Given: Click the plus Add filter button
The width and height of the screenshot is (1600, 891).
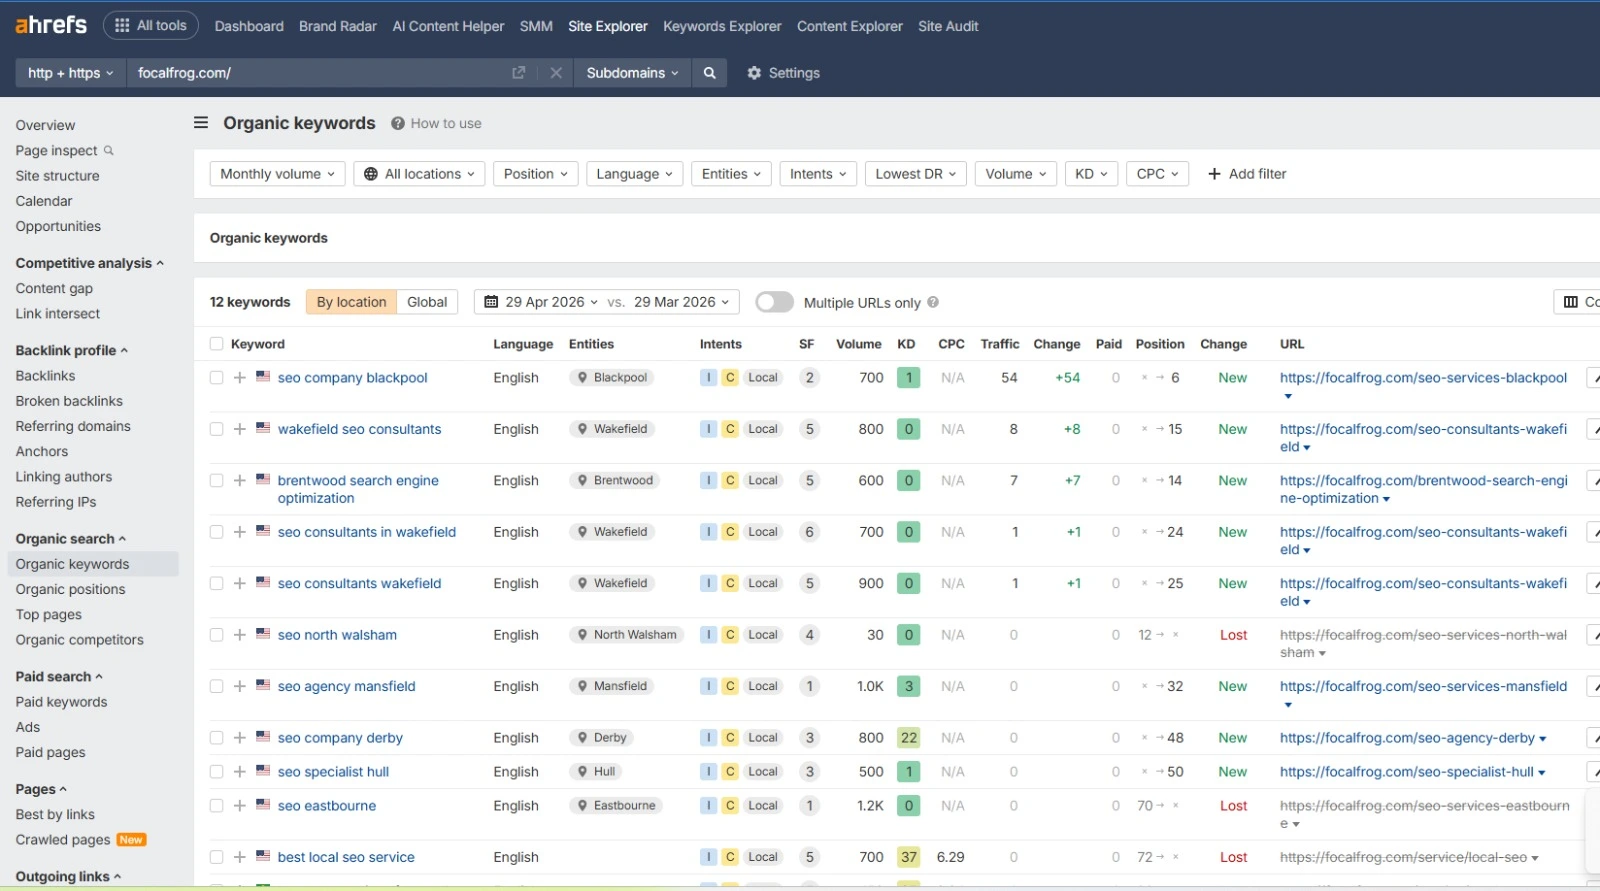Looking at the screenshot, I should [x=1246, y=174].
